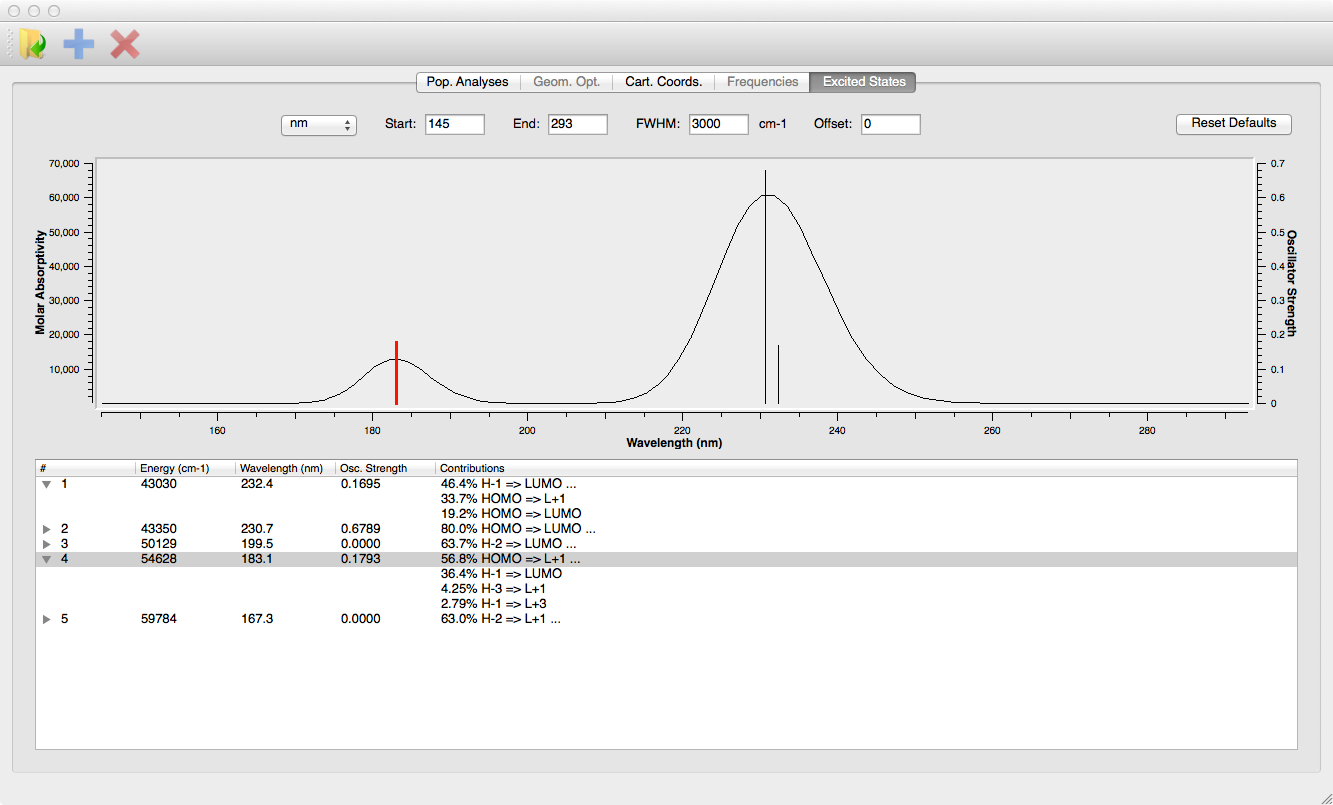
Task: Expand excited state 3 row
Action: point(46,544)
